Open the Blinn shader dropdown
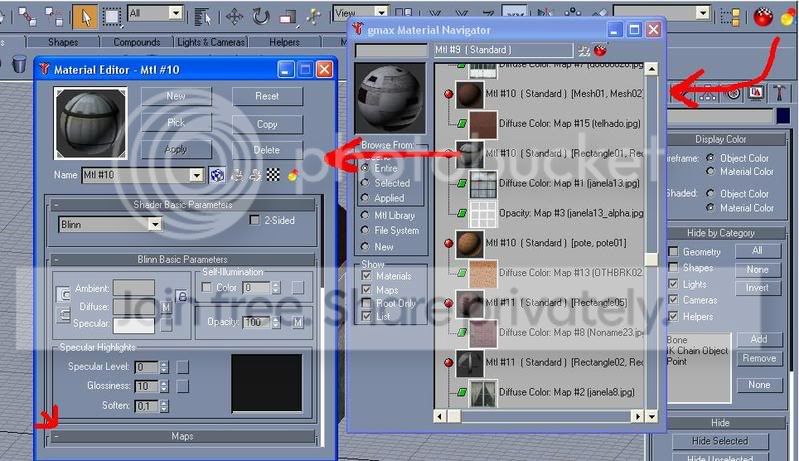799x461 pixels. (x=110, y=224)
